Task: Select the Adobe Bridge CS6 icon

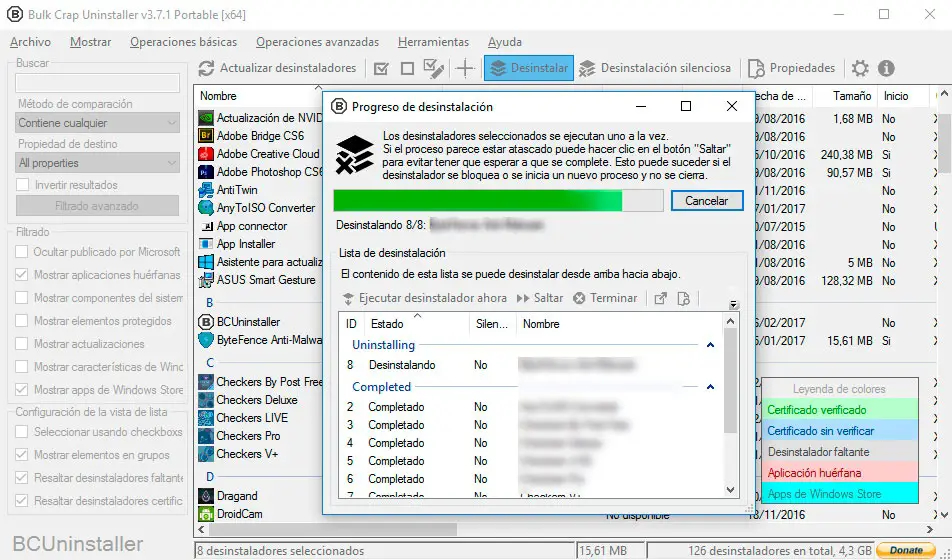Action: click(206, 135)
